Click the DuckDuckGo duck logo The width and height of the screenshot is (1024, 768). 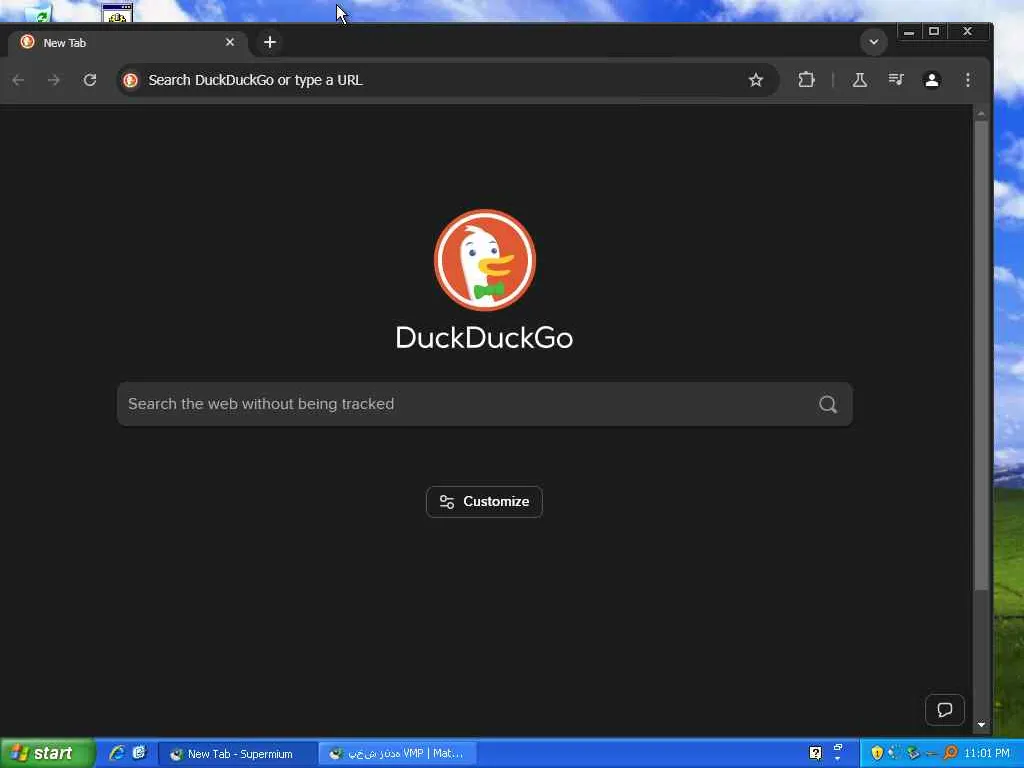pos(485,260)
